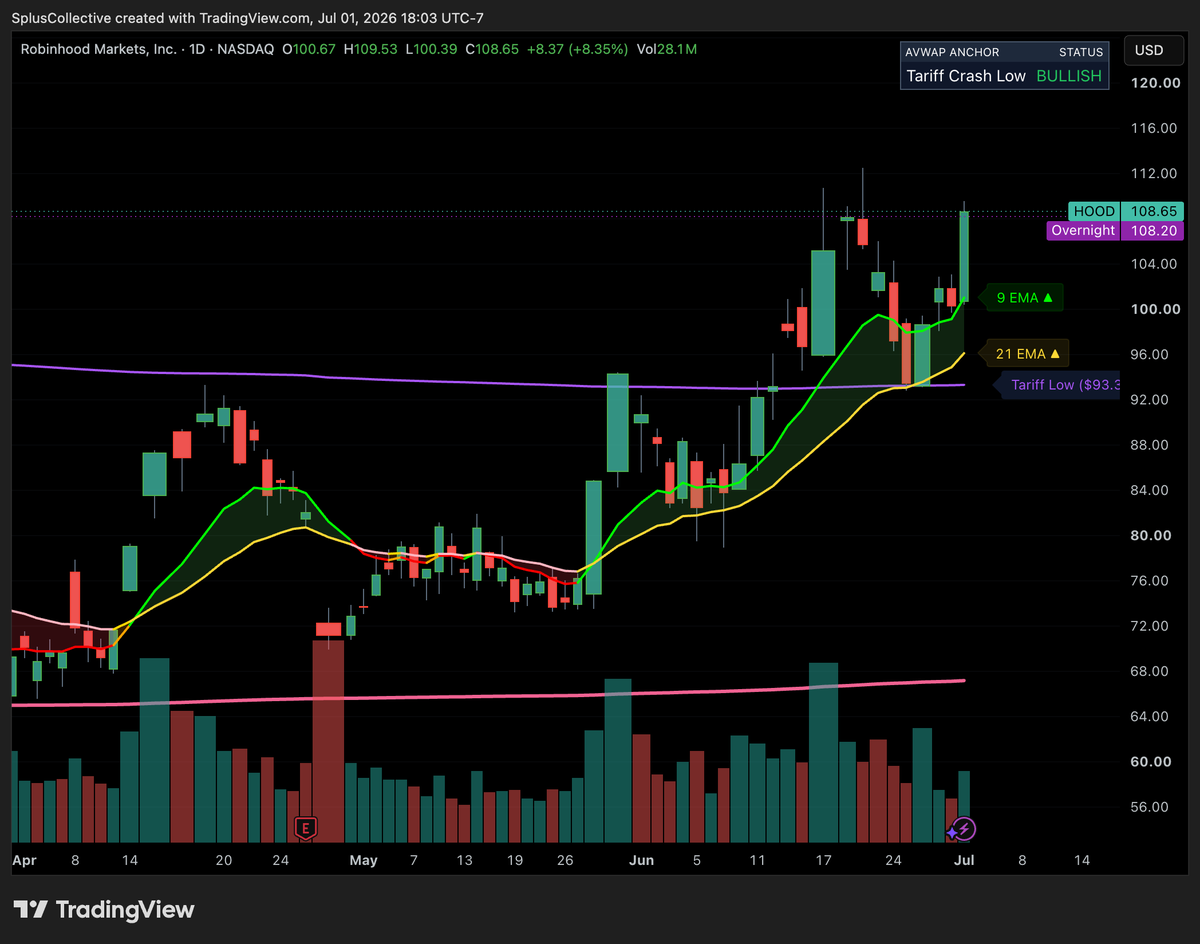Viewport: 1200px width, 944px height.
Task: Click the Jul date axis label
Action: pyautogui.click(x=965, y=860)
